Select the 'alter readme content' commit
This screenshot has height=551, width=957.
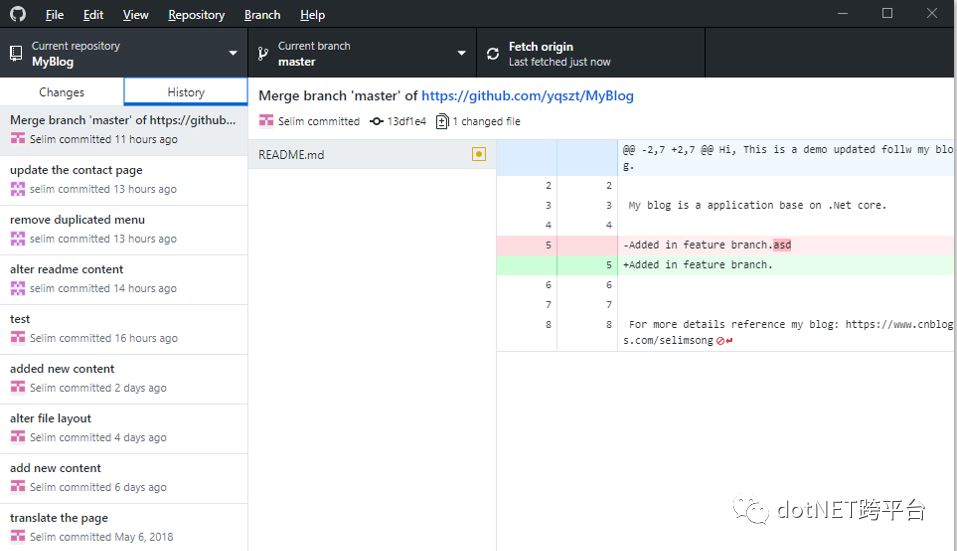pyautogui.click(x=124, y=279)
